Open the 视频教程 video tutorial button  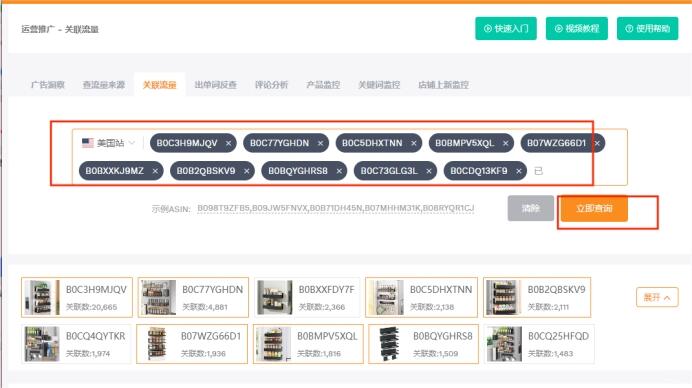(x=577, y=29)
